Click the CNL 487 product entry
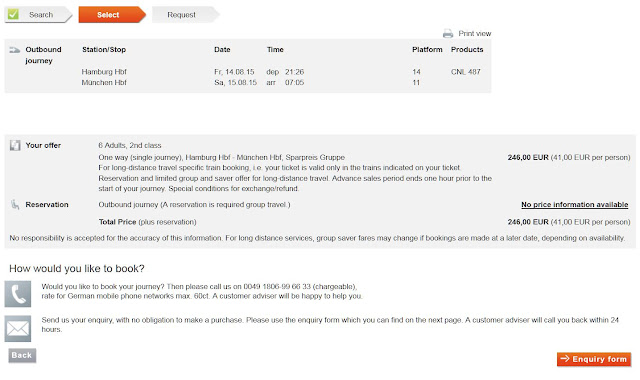 (465, 72)
